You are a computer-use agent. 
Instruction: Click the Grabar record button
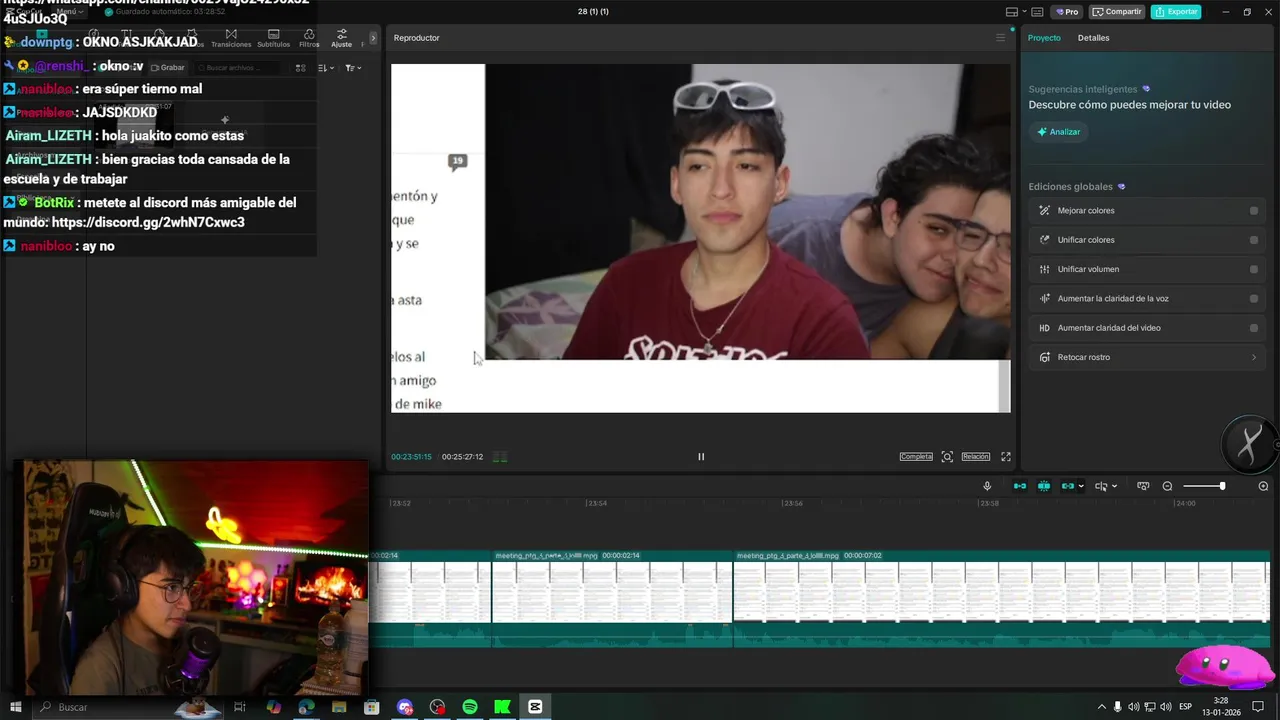[166, 68]
